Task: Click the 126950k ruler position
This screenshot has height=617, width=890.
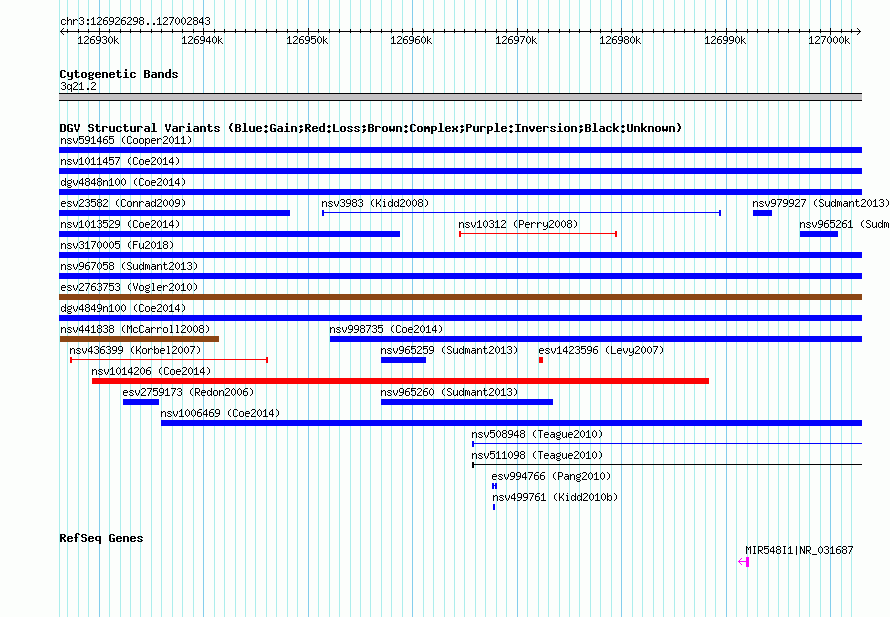Action: 307,40
